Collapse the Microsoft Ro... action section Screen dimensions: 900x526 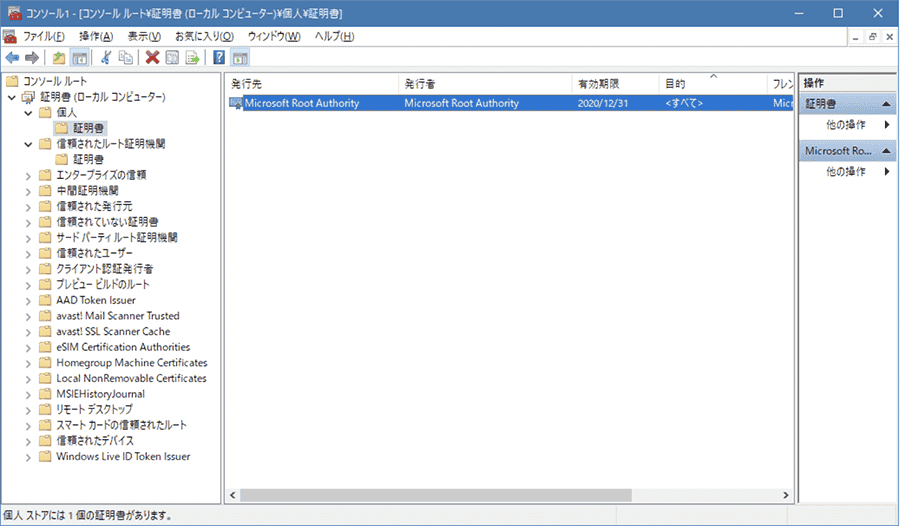886,151
